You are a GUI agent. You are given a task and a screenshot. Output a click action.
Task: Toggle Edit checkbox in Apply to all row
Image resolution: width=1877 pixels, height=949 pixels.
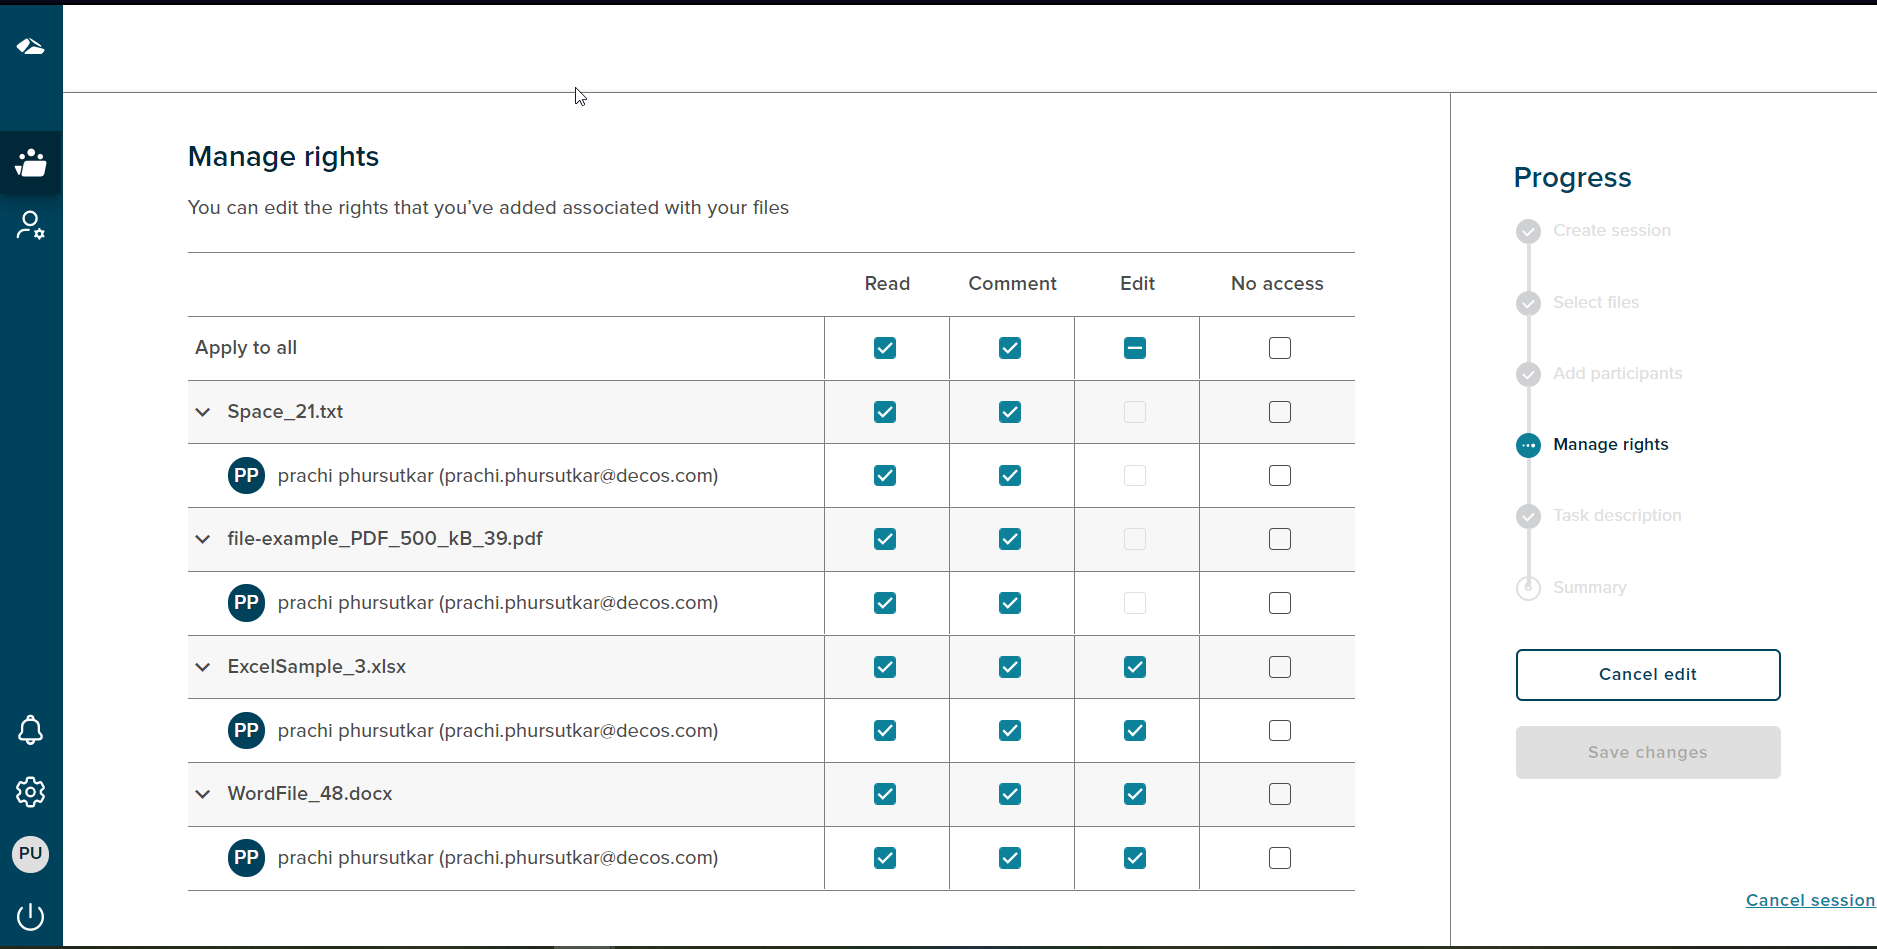click(1135, 348)
